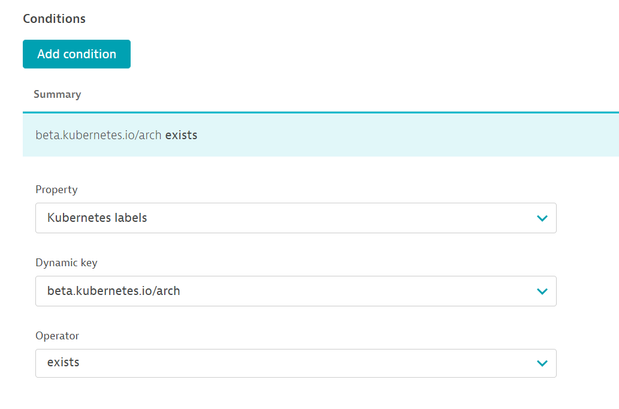Click beta.kubernetes.io/arch text in Dynamic key field

(113, 291)
